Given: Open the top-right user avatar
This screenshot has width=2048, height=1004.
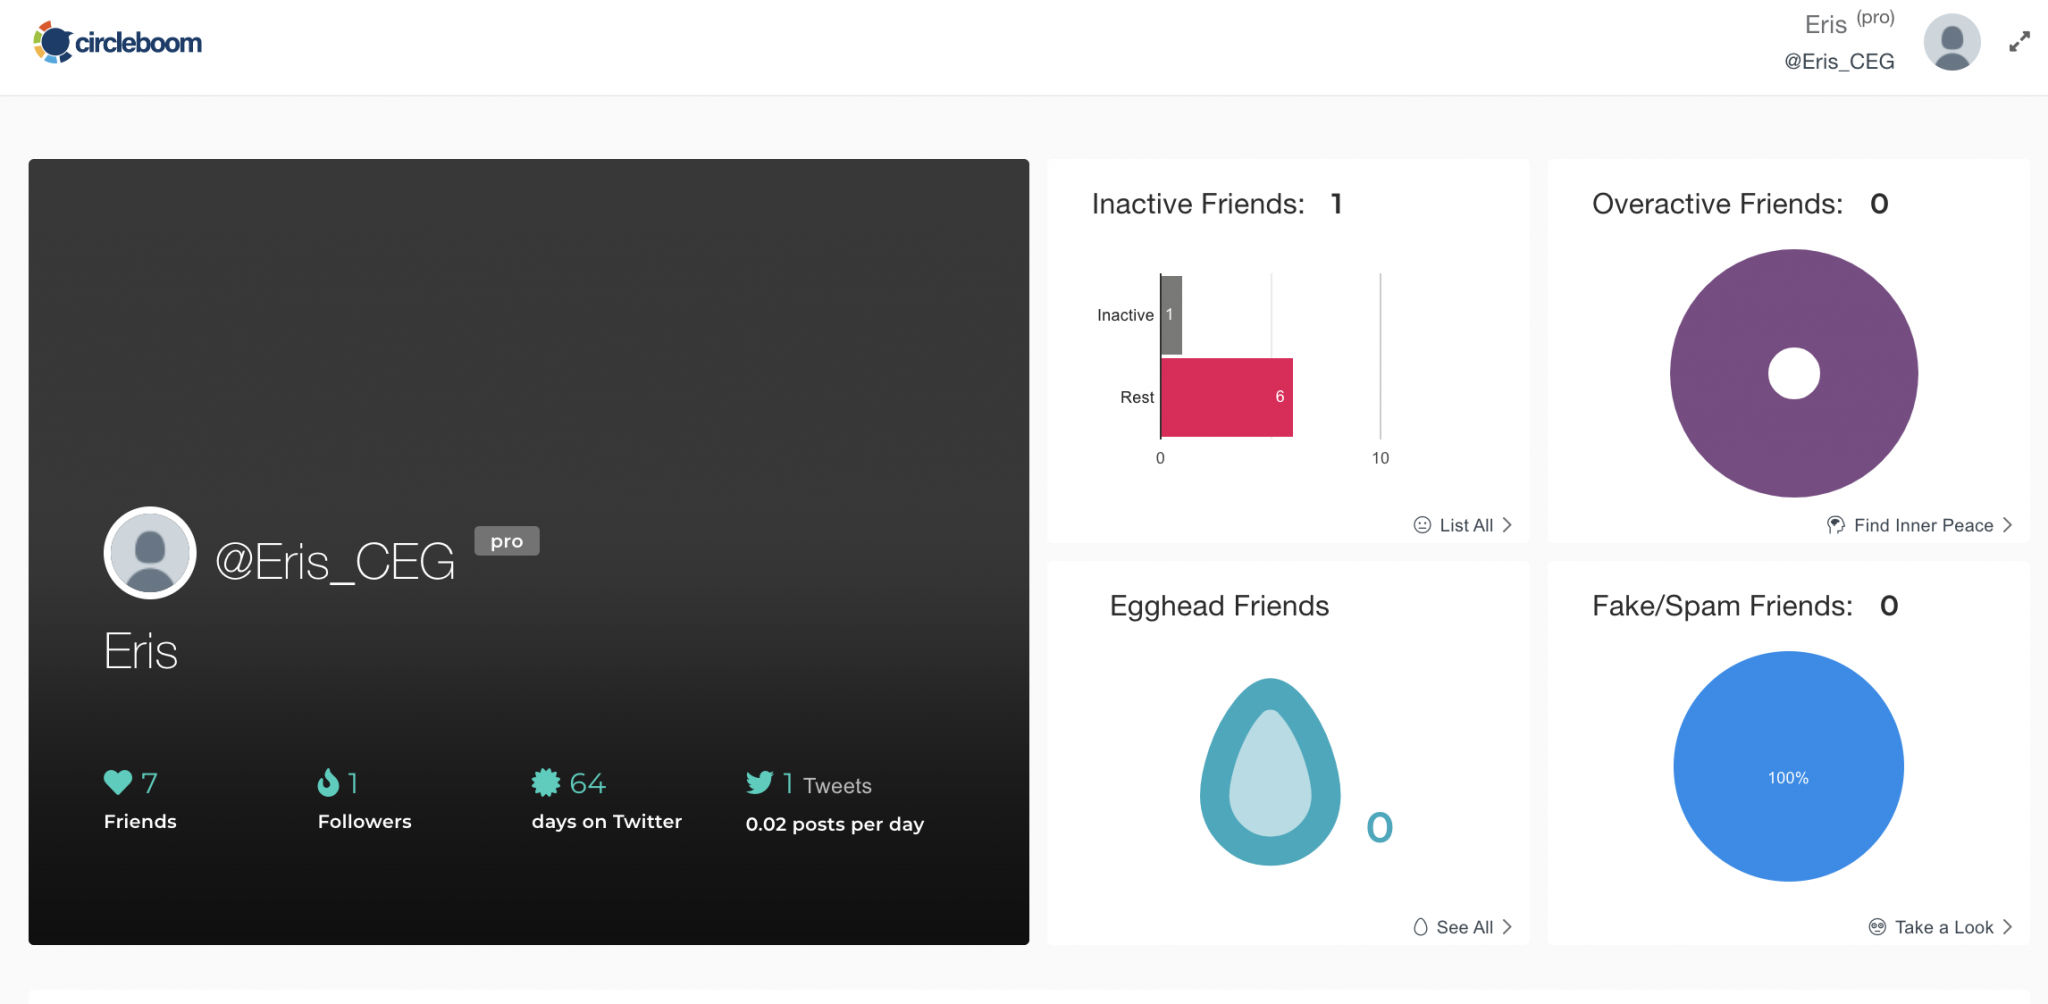Looking at the screenshot, I should [1951, 42].
